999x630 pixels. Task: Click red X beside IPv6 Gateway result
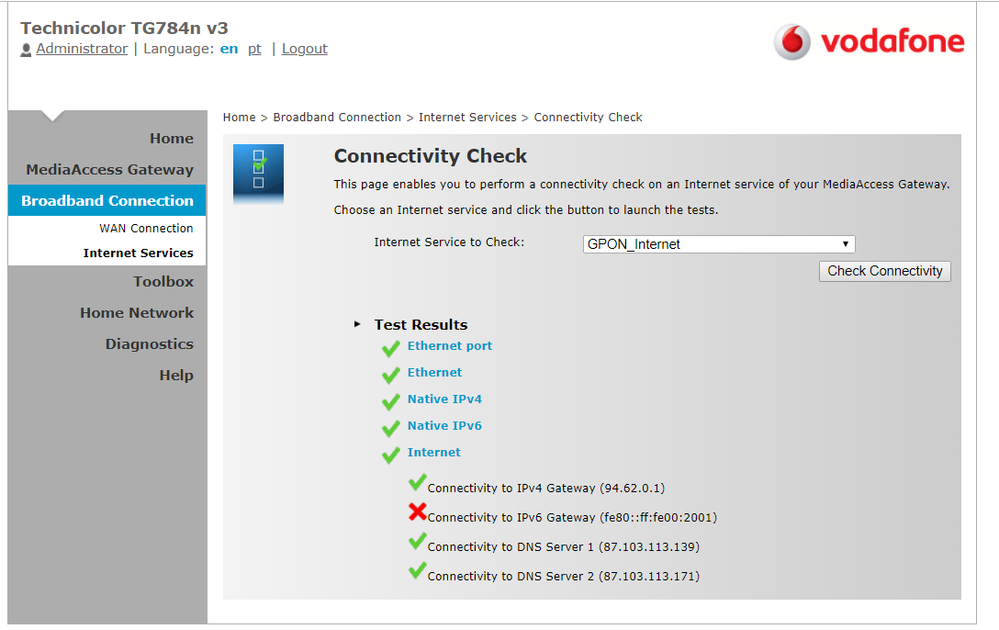(417, 513)
